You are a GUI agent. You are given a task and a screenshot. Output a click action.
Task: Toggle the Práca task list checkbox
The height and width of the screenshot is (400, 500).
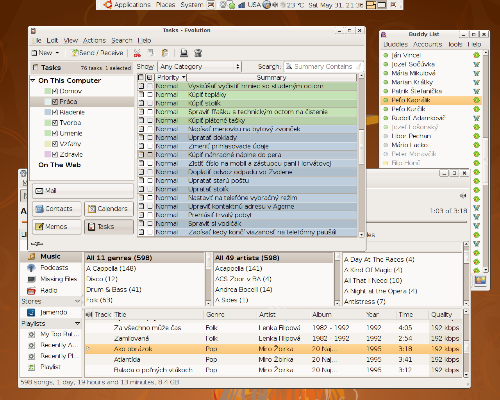coord(55,102)
